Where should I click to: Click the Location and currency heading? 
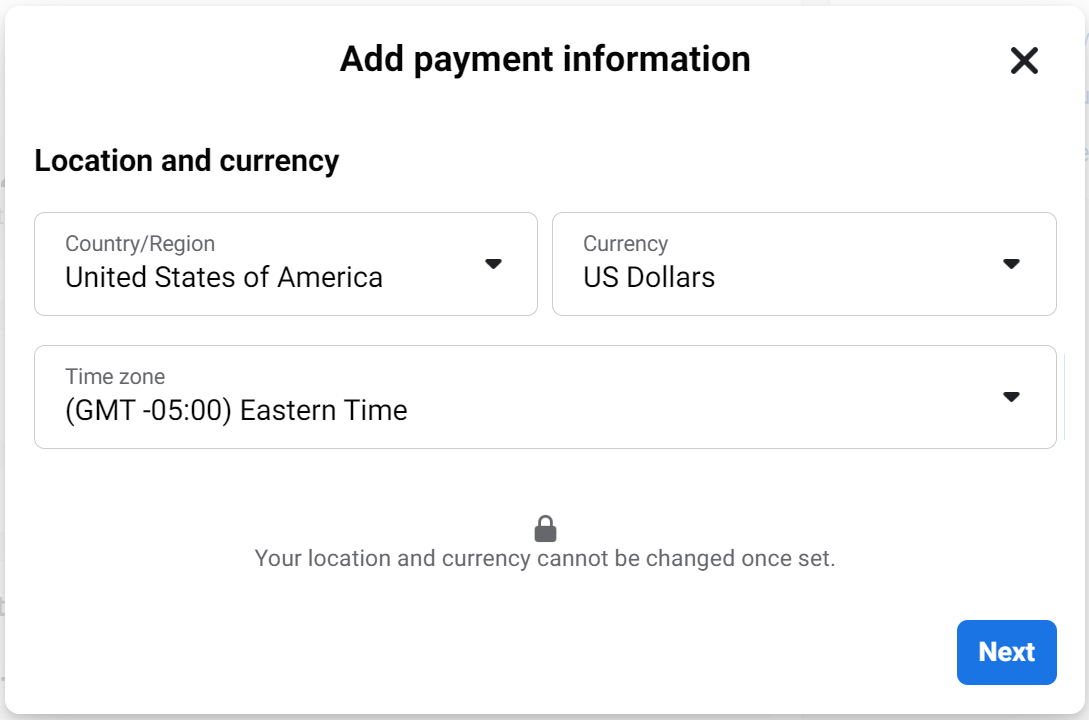coord(187,161)
